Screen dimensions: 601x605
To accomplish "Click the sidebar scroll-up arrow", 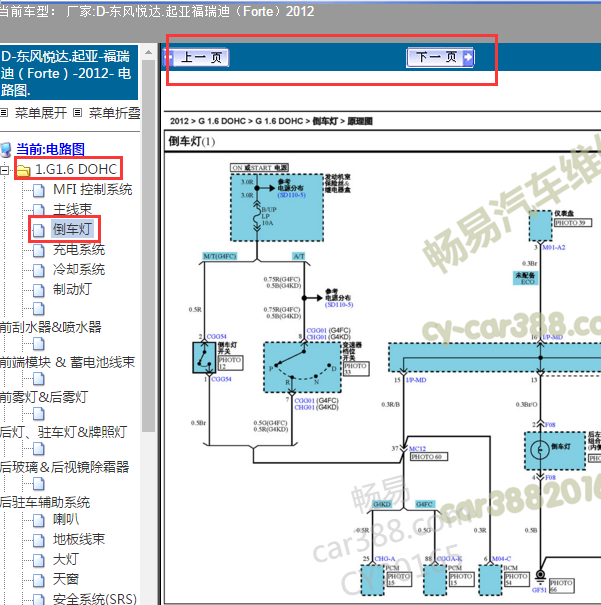I will tap(149, 52).
